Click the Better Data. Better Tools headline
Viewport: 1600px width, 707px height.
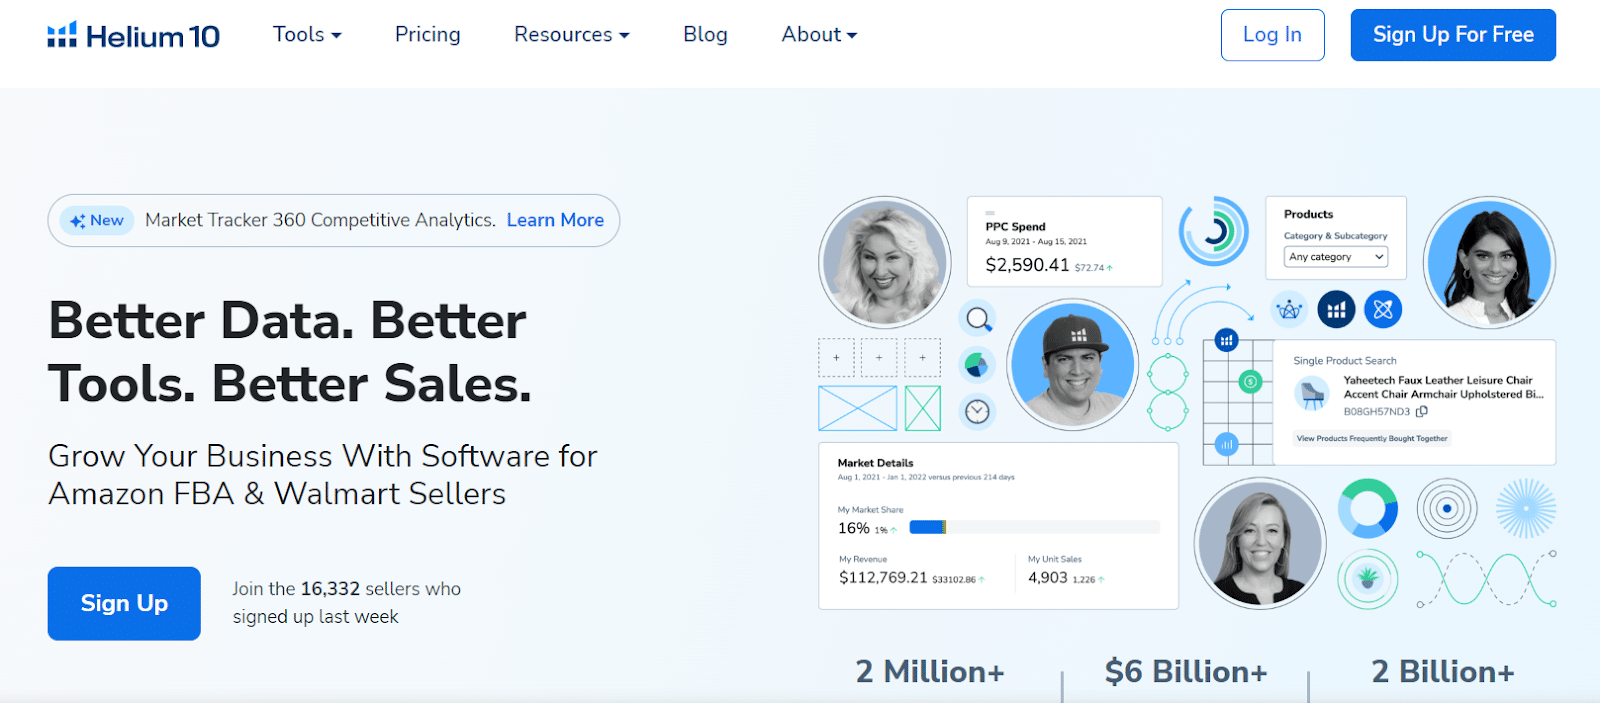(289, 352)
